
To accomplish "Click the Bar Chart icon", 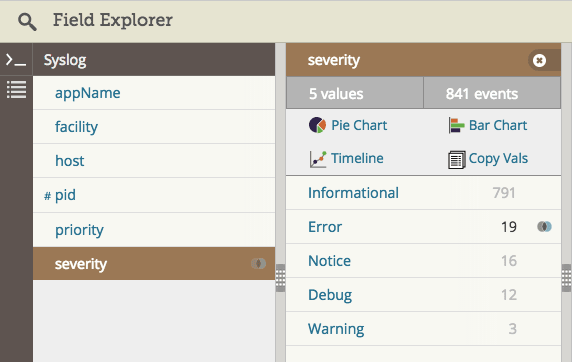I will [x=456, y=125].
